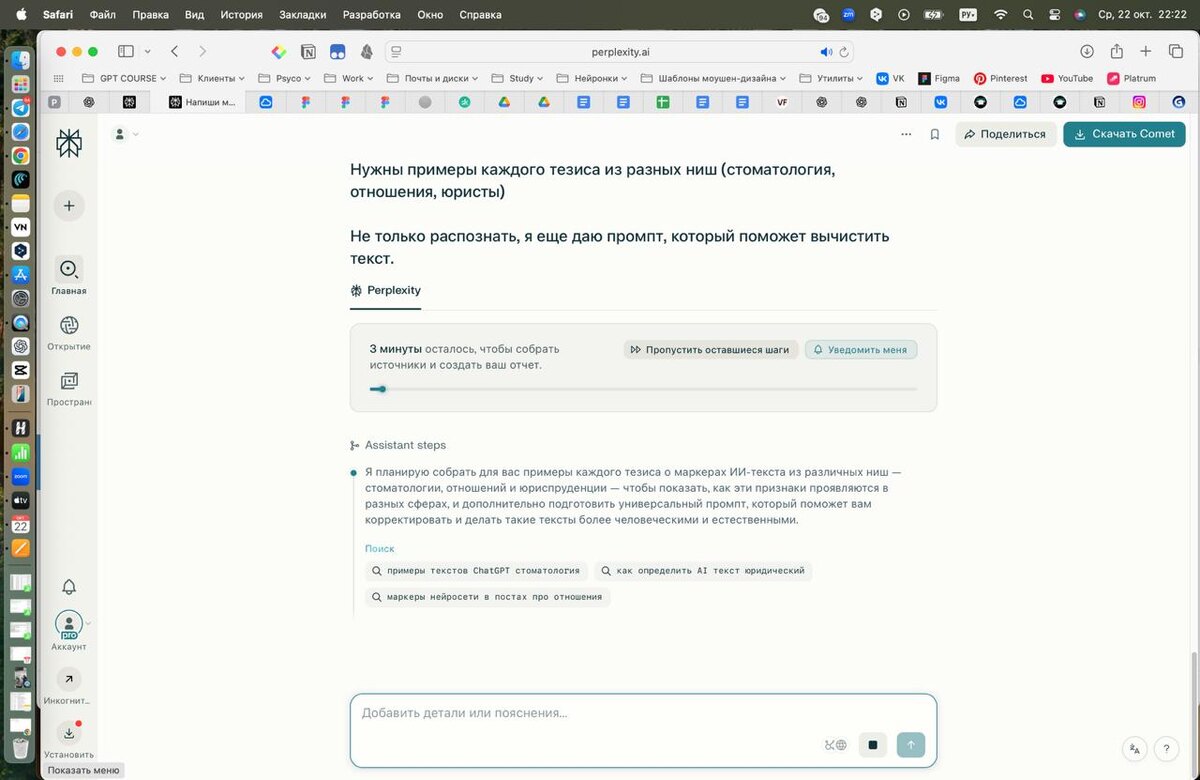Open the Safari share icon
This screenshot has width=1200, height=780.
tap(1117, 52)
